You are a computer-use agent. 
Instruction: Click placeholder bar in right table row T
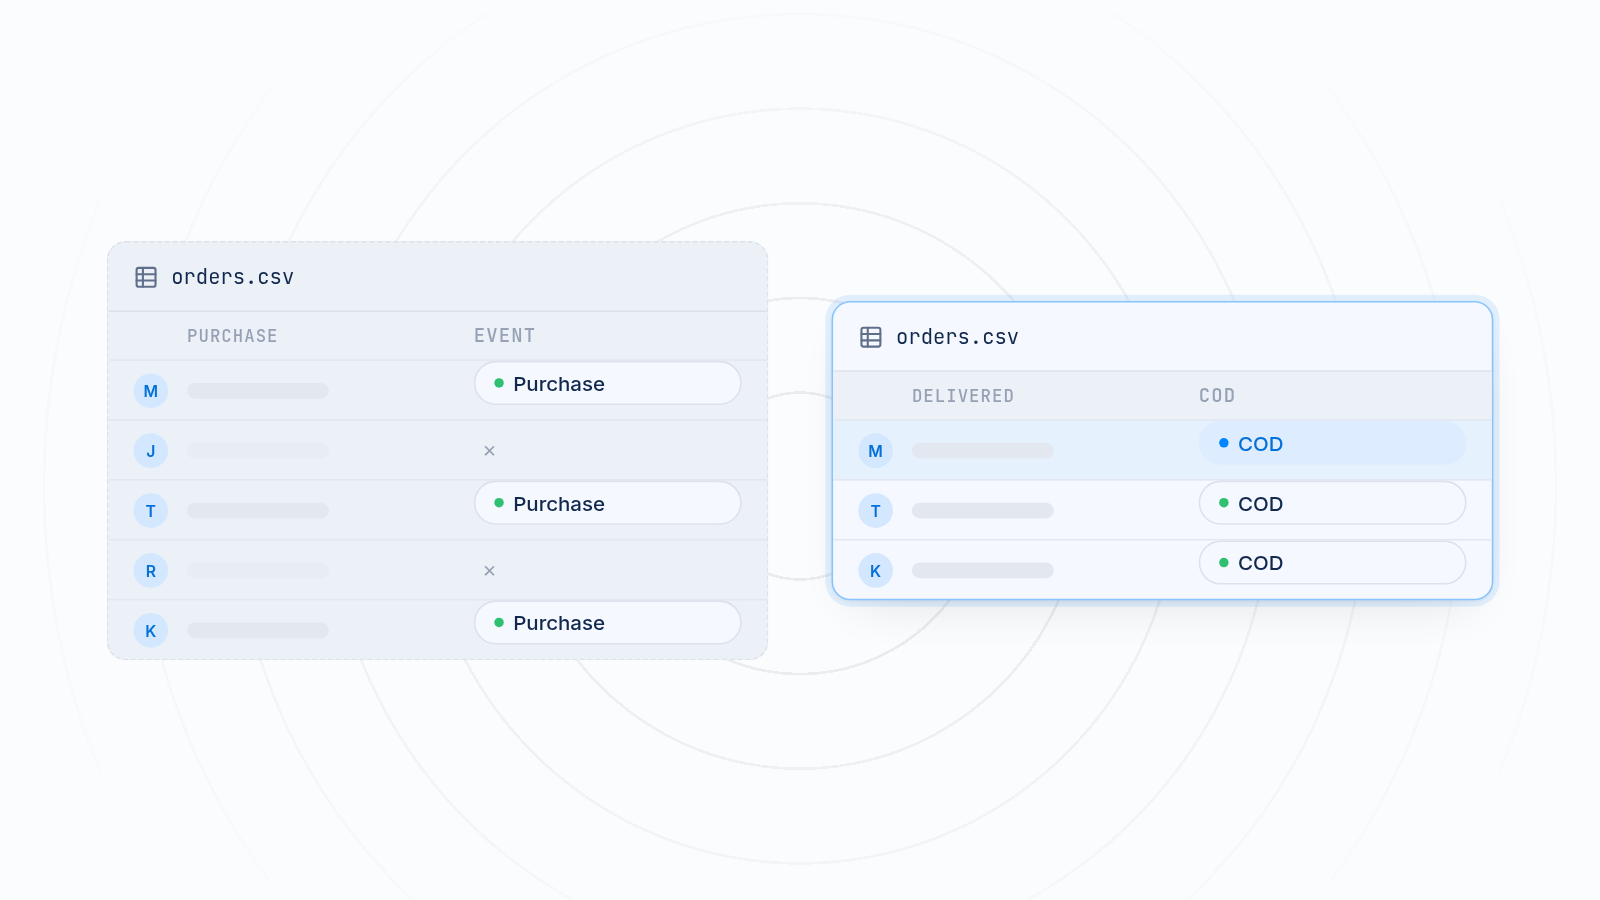pos(983,511)
